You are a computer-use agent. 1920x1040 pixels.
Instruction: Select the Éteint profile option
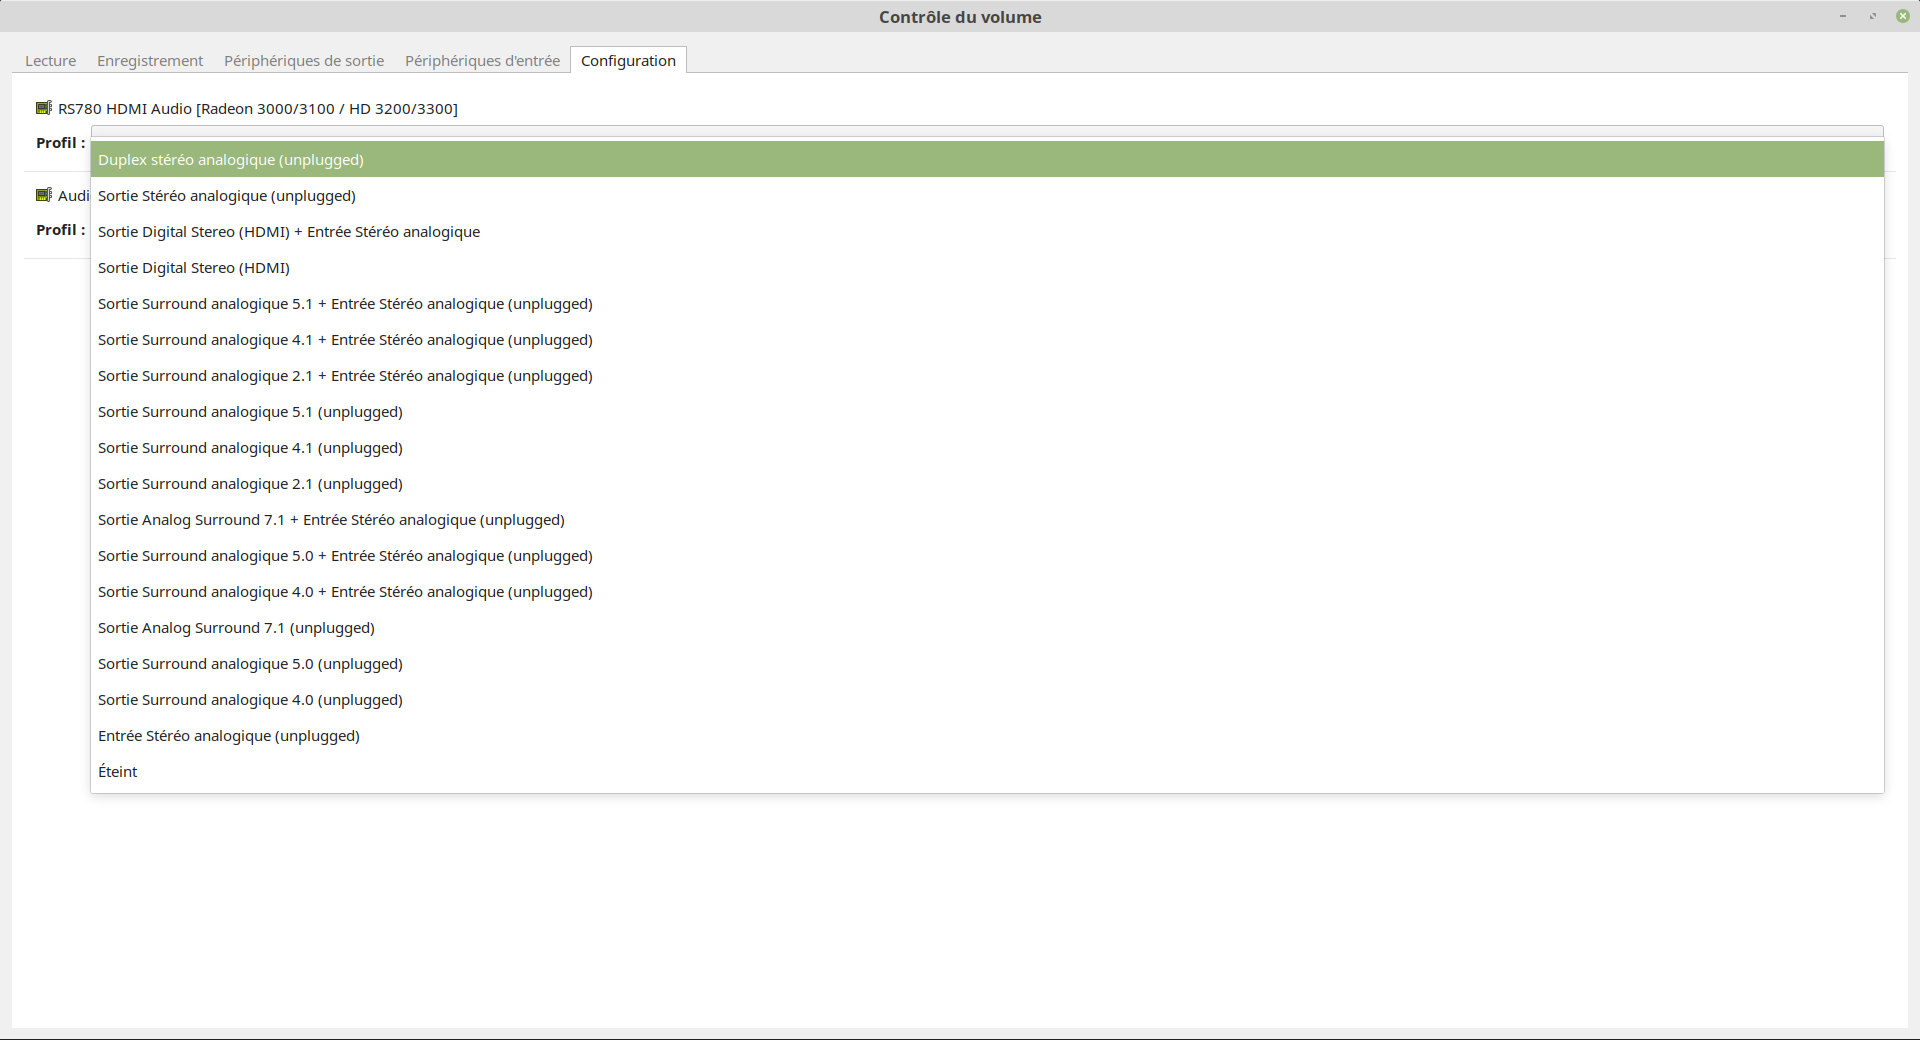[118, 772]
